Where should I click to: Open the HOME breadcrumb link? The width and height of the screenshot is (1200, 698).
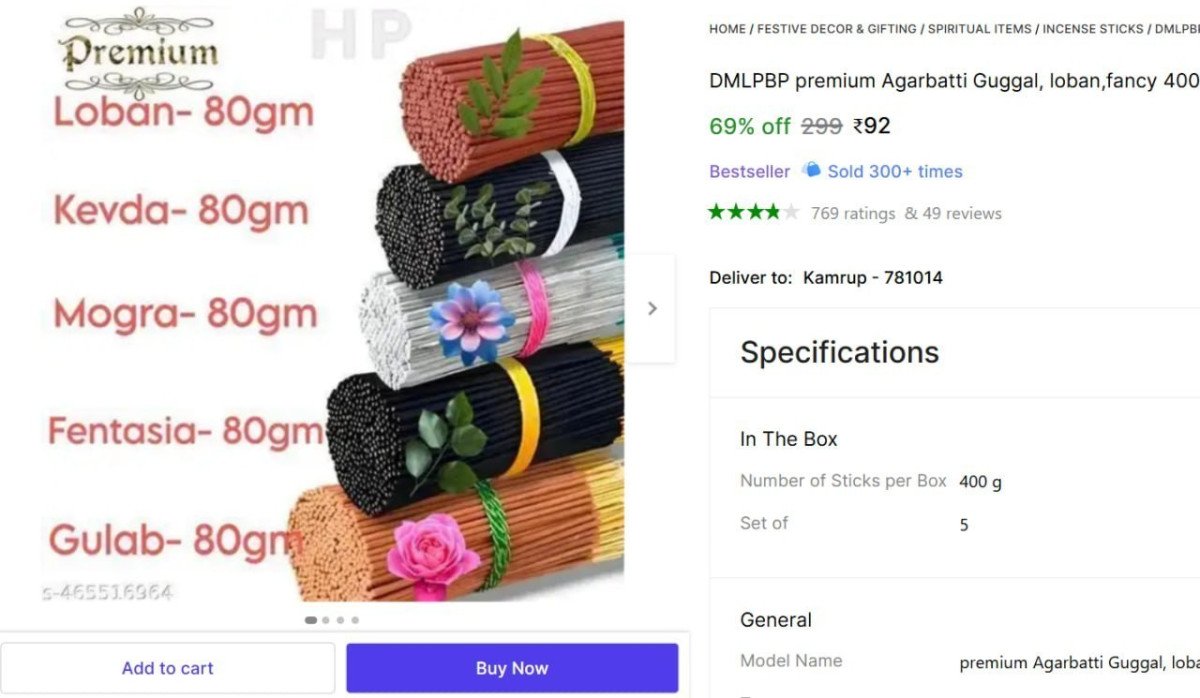[727, 29]
